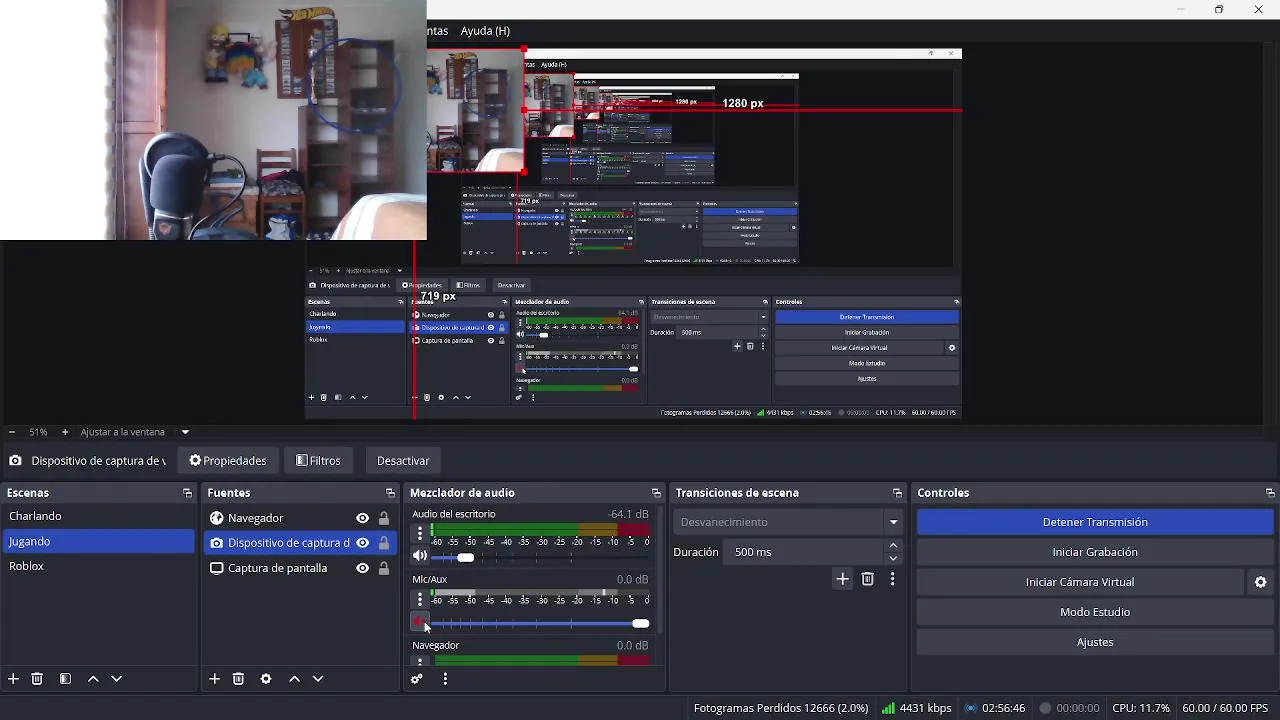
Task: Hide the Dispositivo de captura source eye icon
Action: 362,543
